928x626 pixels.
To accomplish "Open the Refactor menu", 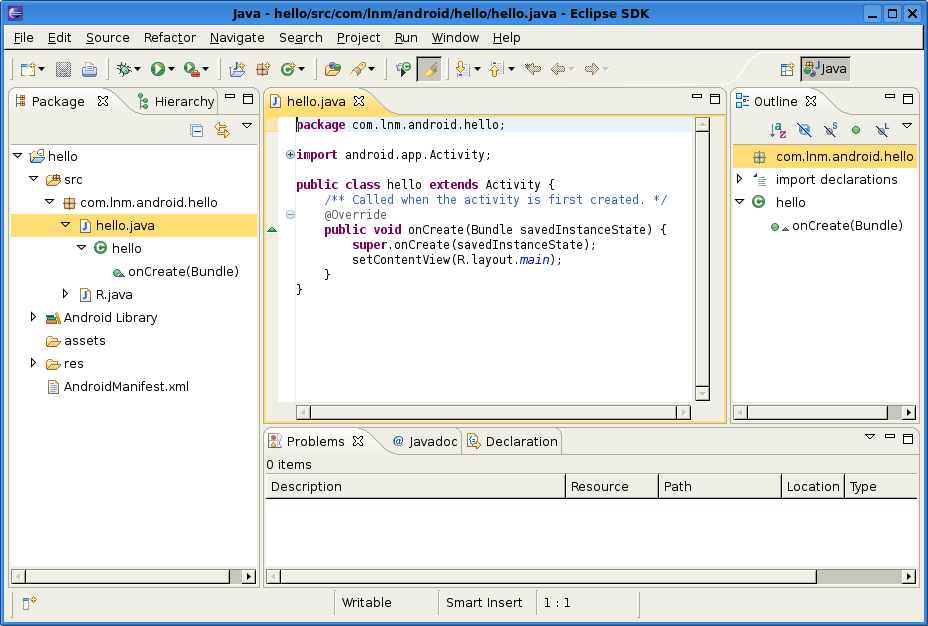I will point(170,38).
